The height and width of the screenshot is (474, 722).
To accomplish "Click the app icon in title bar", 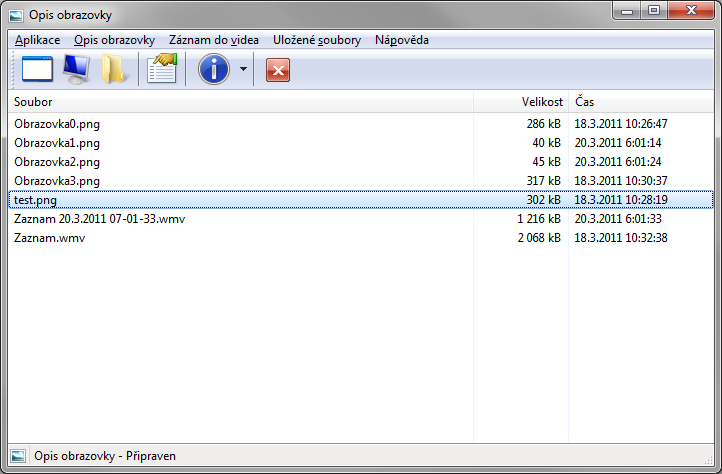I will click(x=16, y=16).
